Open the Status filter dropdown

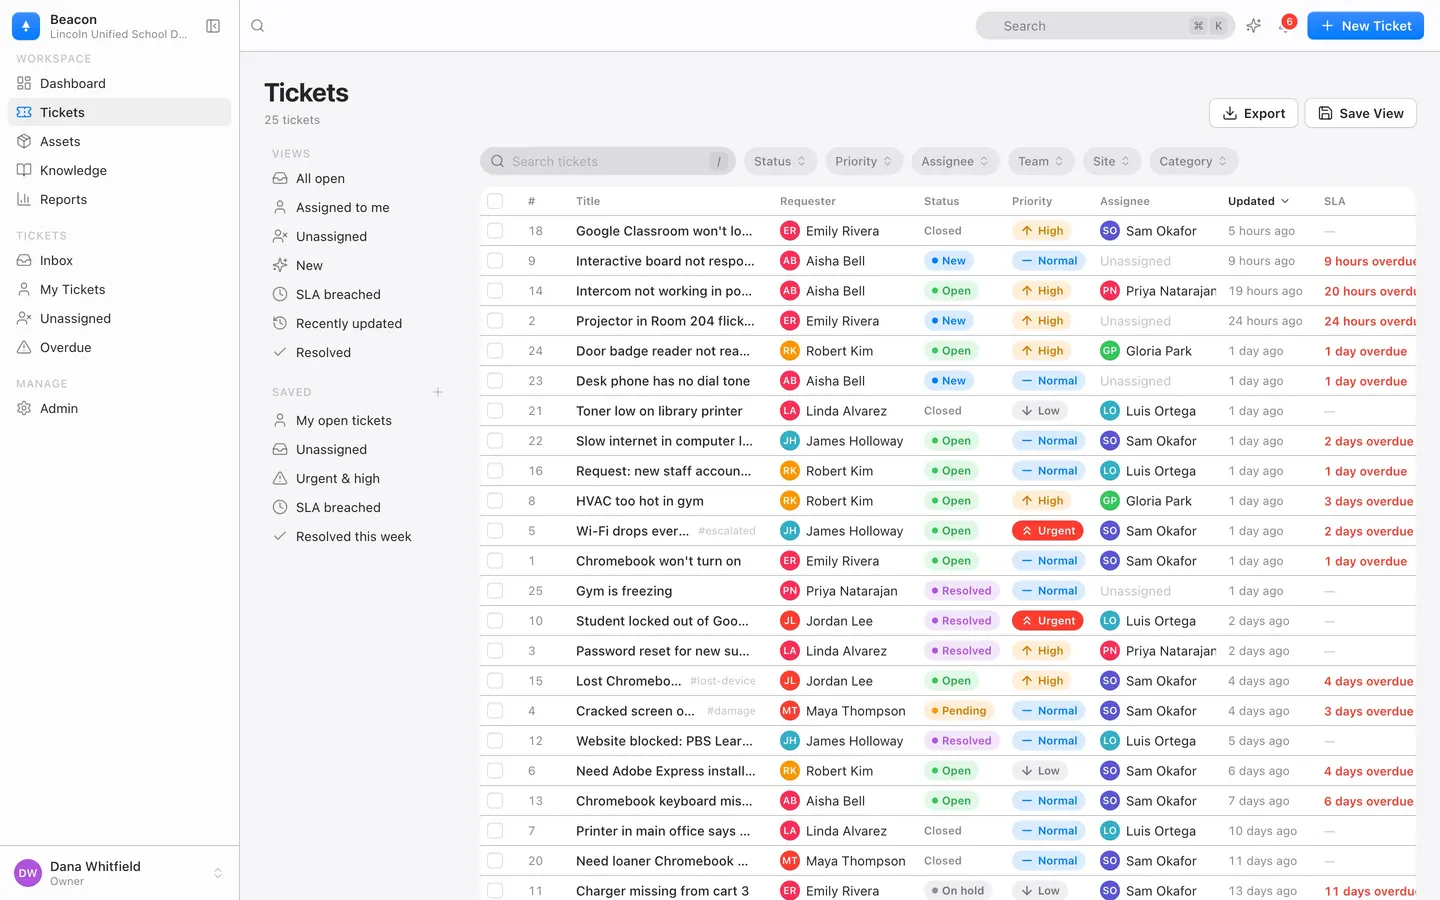coord(780,161)
